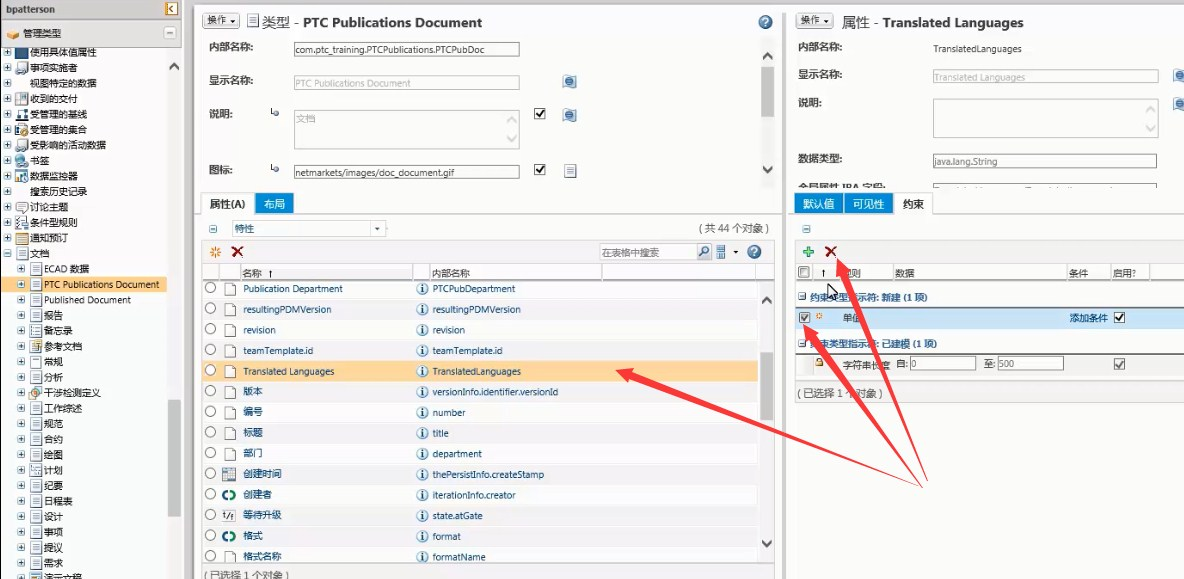Click the green plus add constraint icon
Viewport: 1184px width, 579px height.
808,251
